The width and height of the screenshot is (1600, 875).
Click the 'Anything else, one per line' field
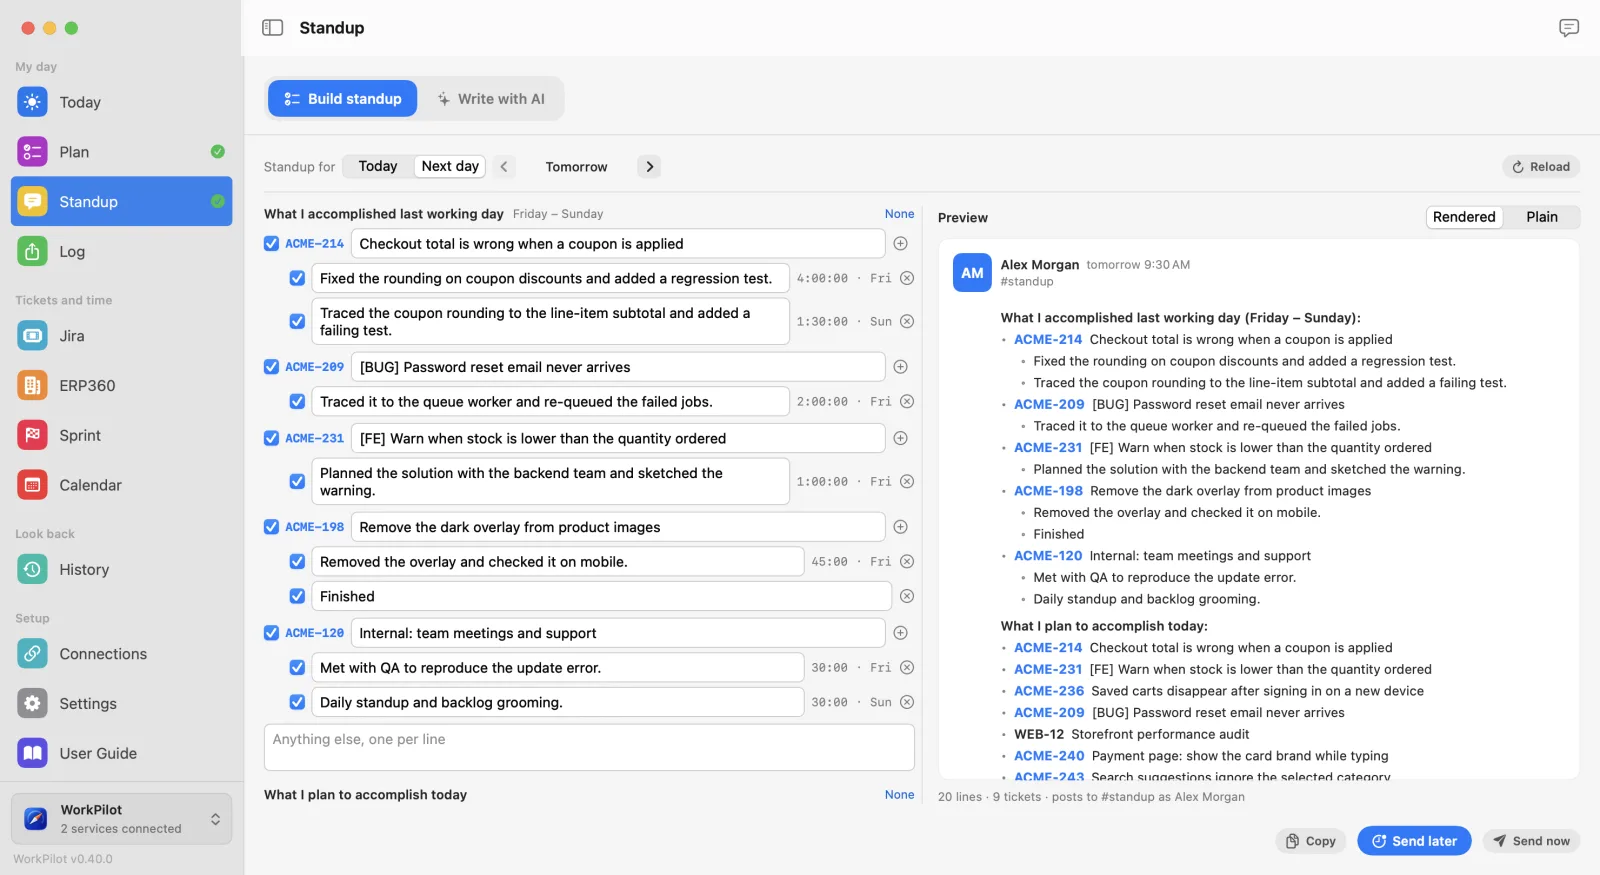pyautogui.click(x=589, y=747)
